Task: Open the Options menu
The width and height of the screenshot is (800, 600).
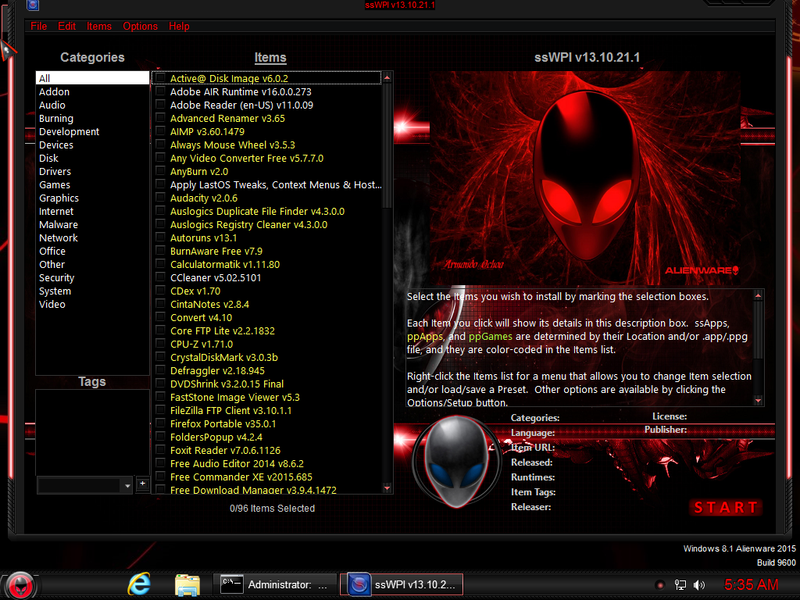Action: coord(140,26)
